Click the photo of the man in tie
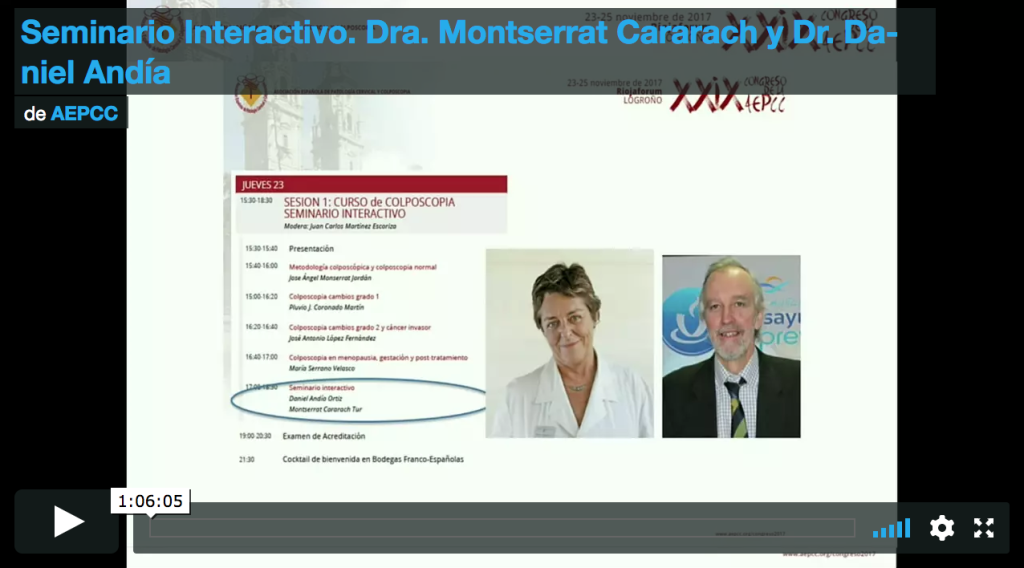Viewport: 1024px width, 568px height. coord(731,346)
